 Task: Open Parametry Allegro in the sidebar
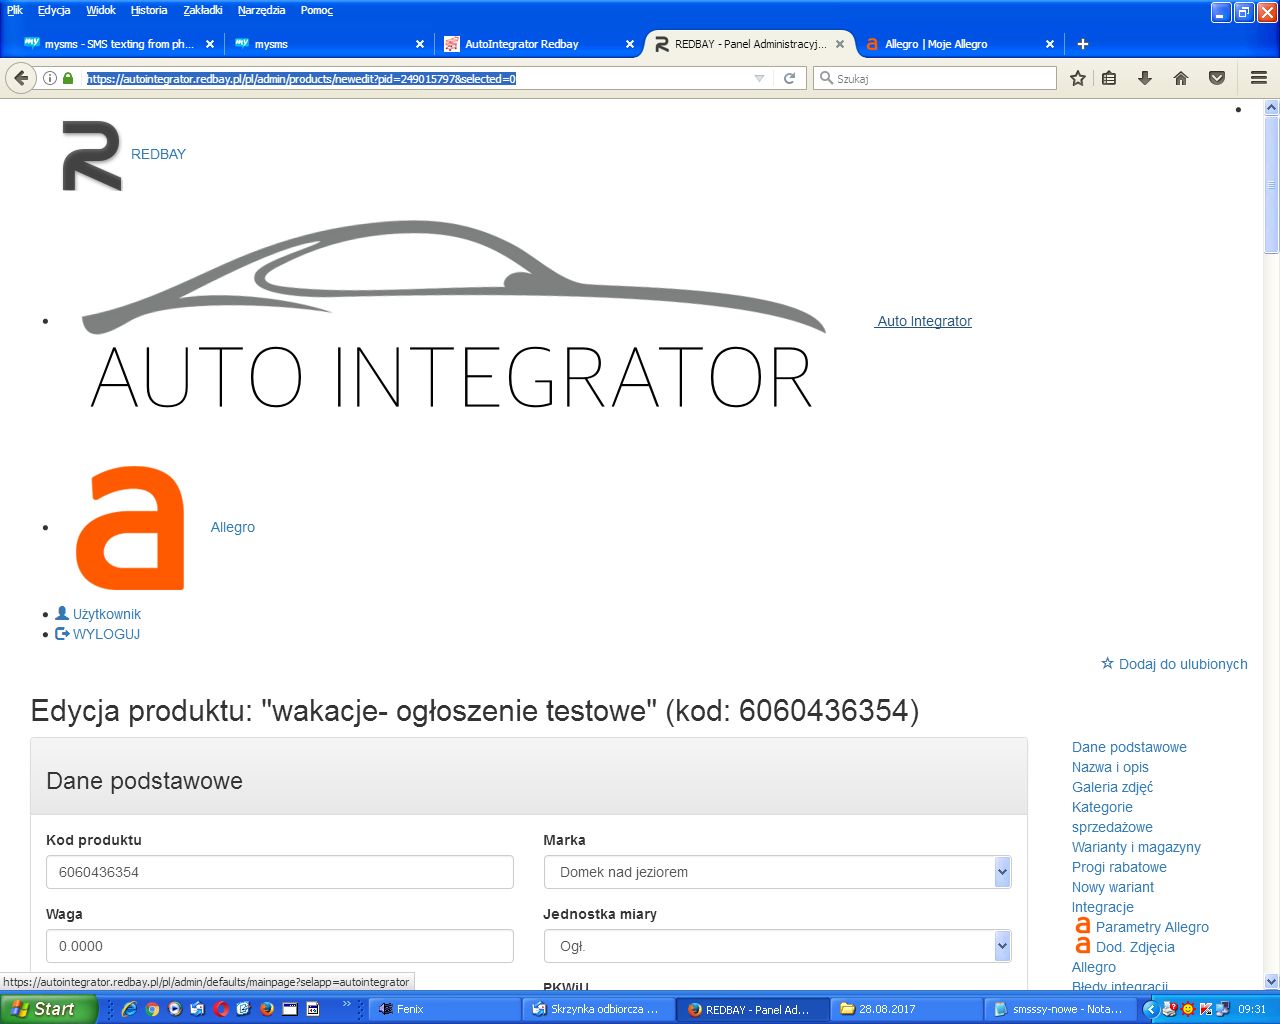click(1151, 927)
